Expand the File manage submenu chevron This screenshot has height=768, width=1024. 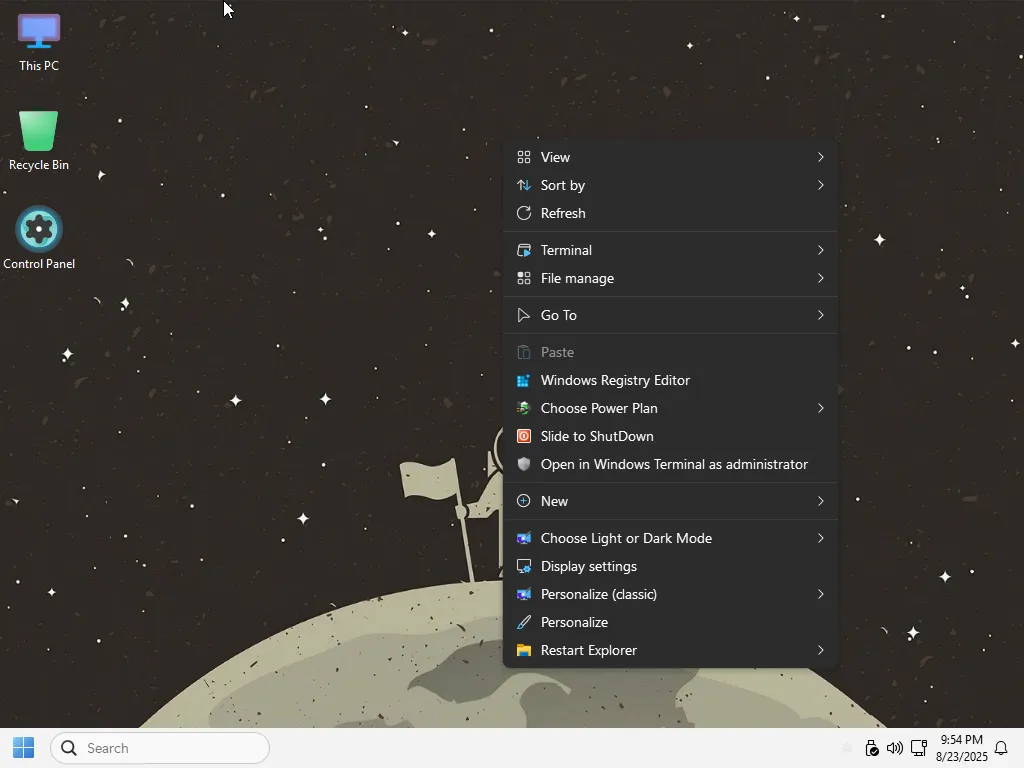[x=821, y=278]
